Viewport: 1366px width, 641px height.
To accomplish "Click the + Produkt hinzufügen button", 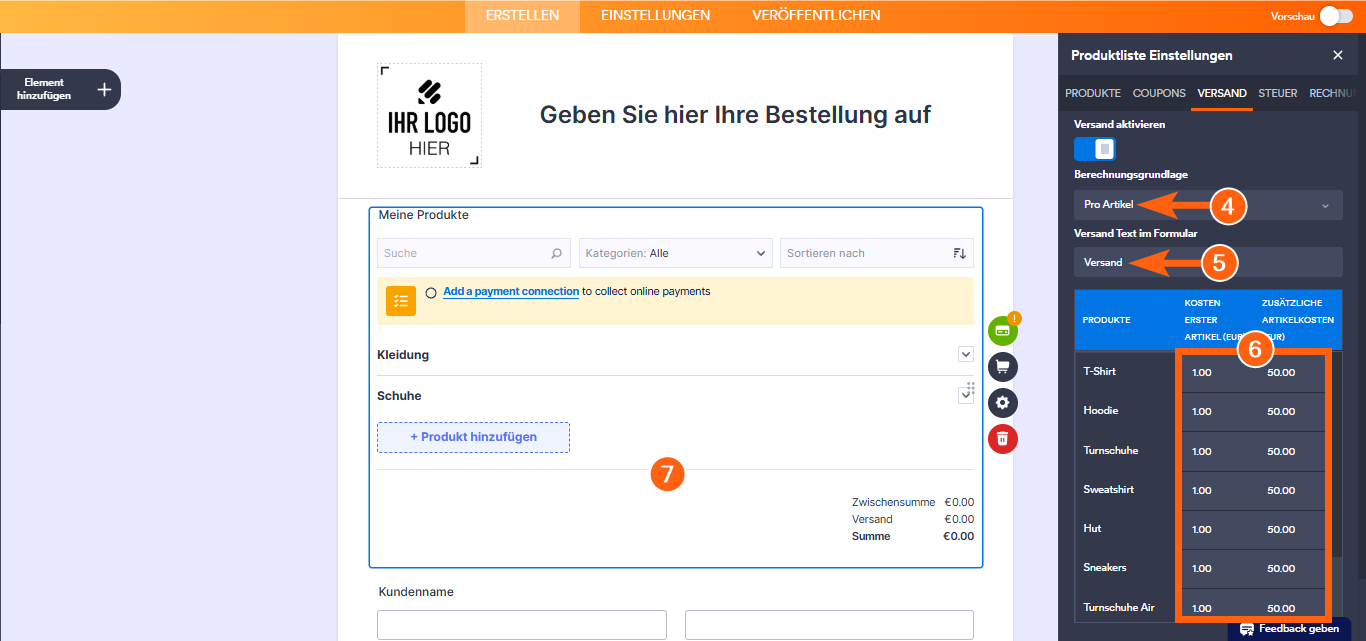I will coord(473,437).
